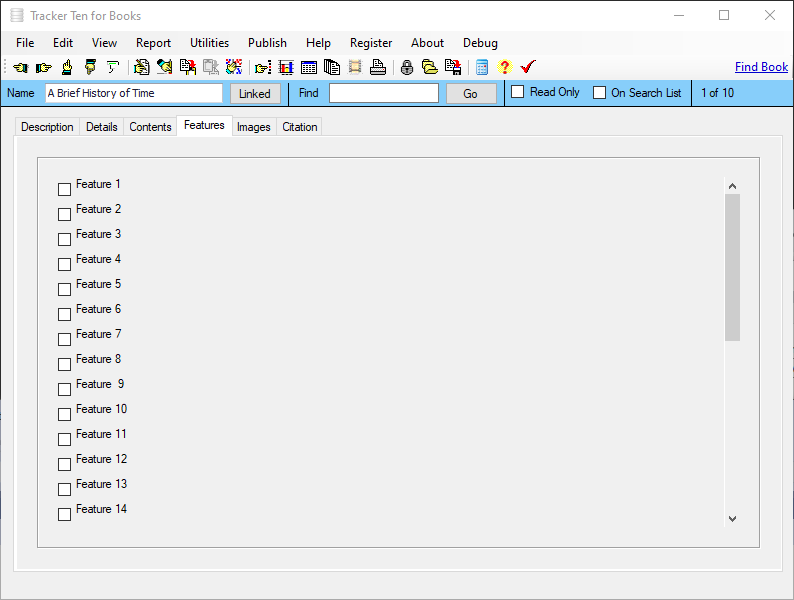
Task: Tick the Feature 3 checkbox
Action: pyautogui.click(x=64, y=239)
